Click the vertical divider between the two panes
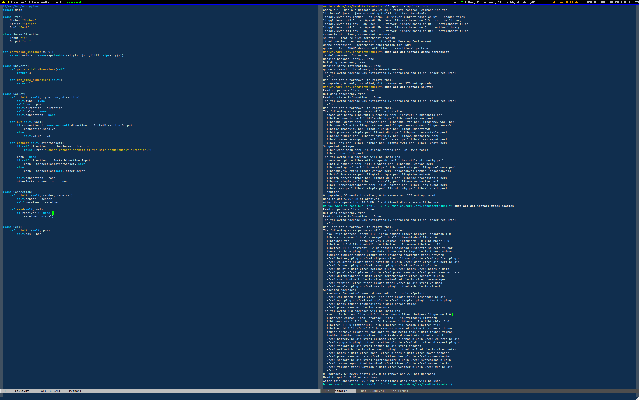 (x=319, y=200)
